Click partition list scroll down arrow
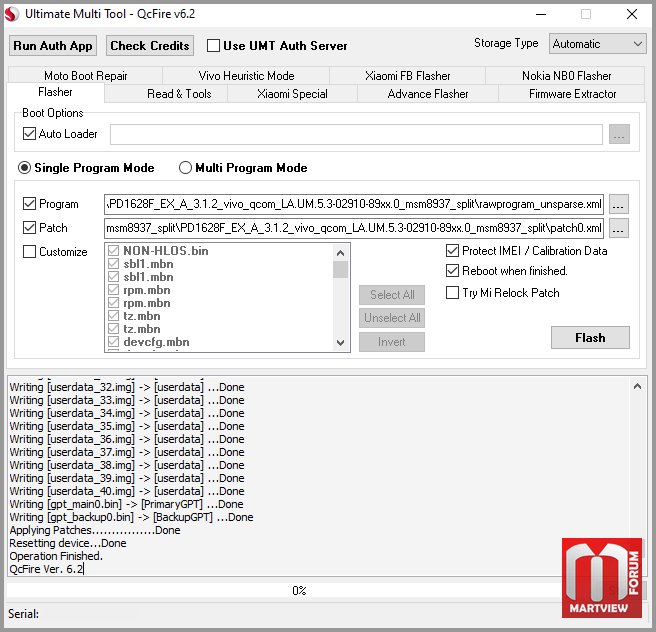 (x=341, y=343)
